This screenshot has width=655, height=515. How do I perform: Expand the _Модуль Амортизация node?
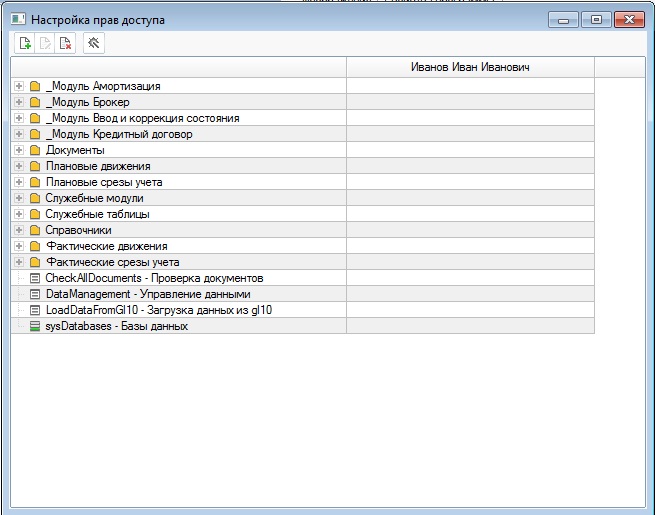(19, 86)
